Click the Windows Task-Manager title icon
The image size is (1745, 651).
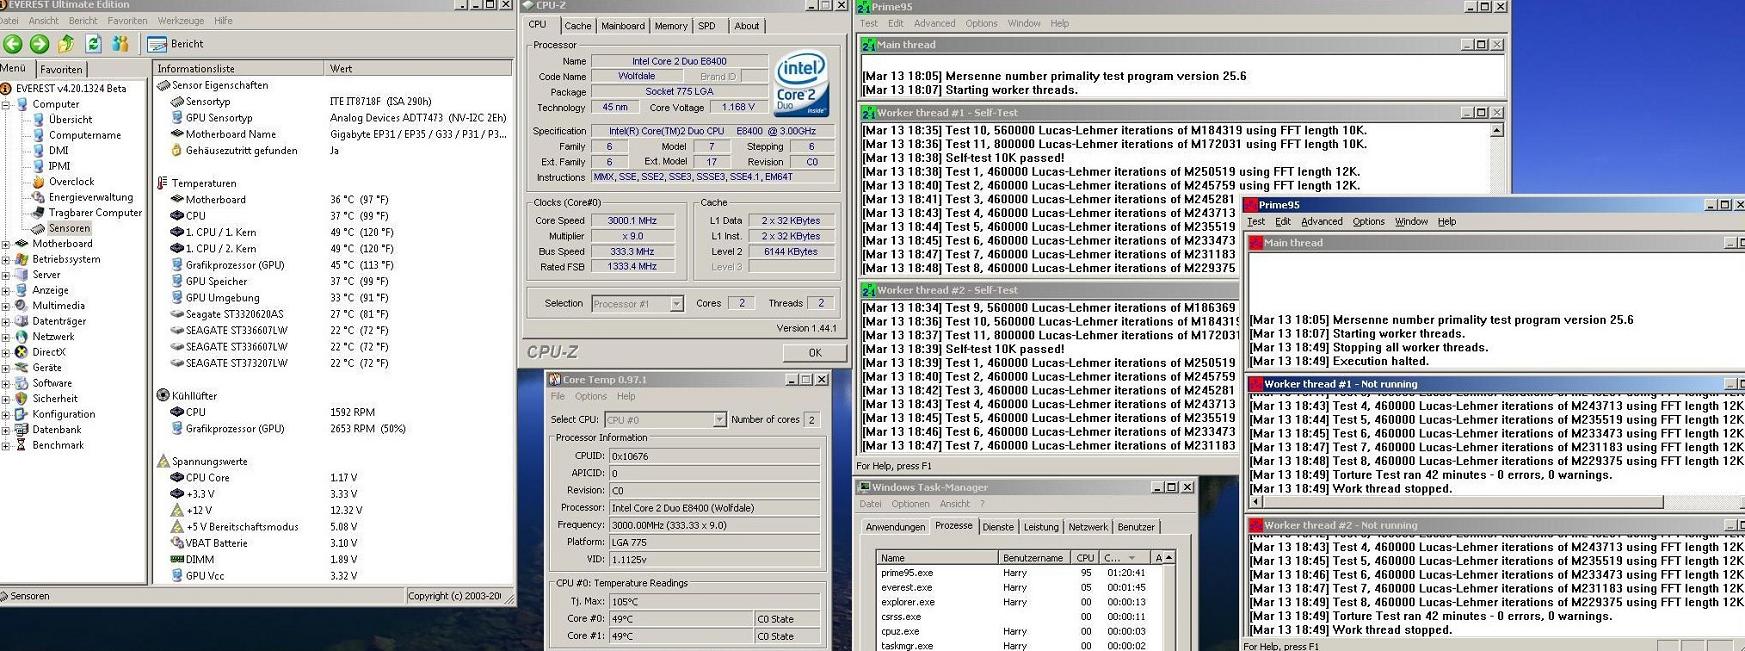click(865, 487)
